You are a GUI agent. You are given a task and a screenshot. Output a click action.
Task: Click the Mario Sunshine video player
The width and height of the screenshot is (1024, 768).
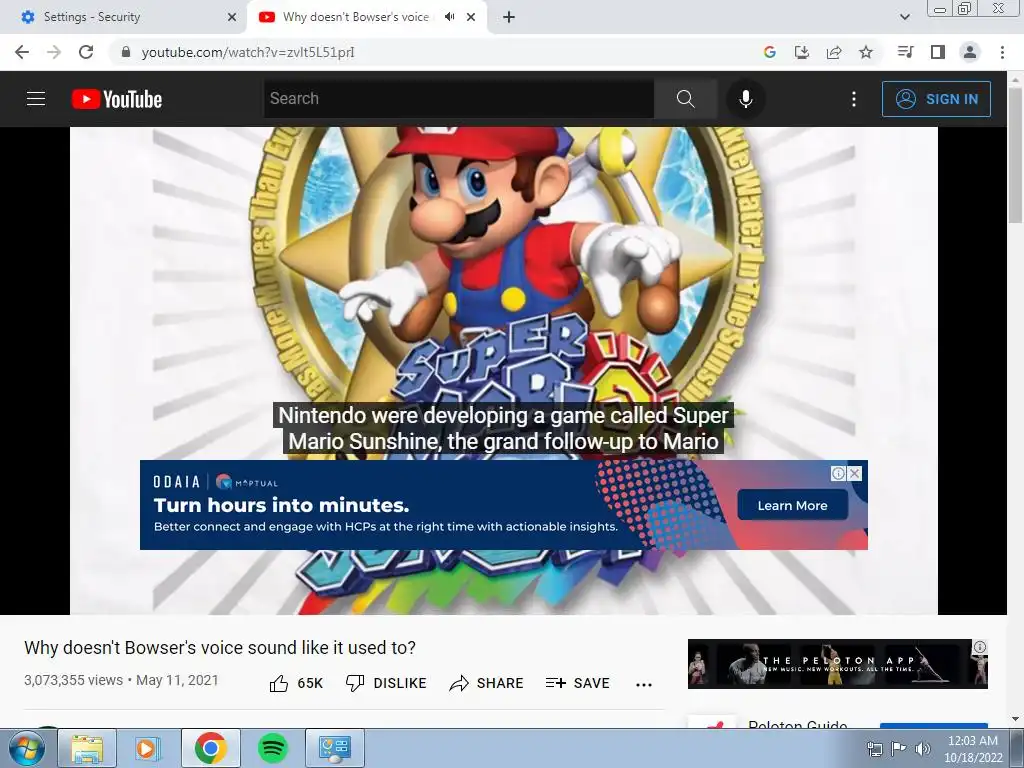504,370
